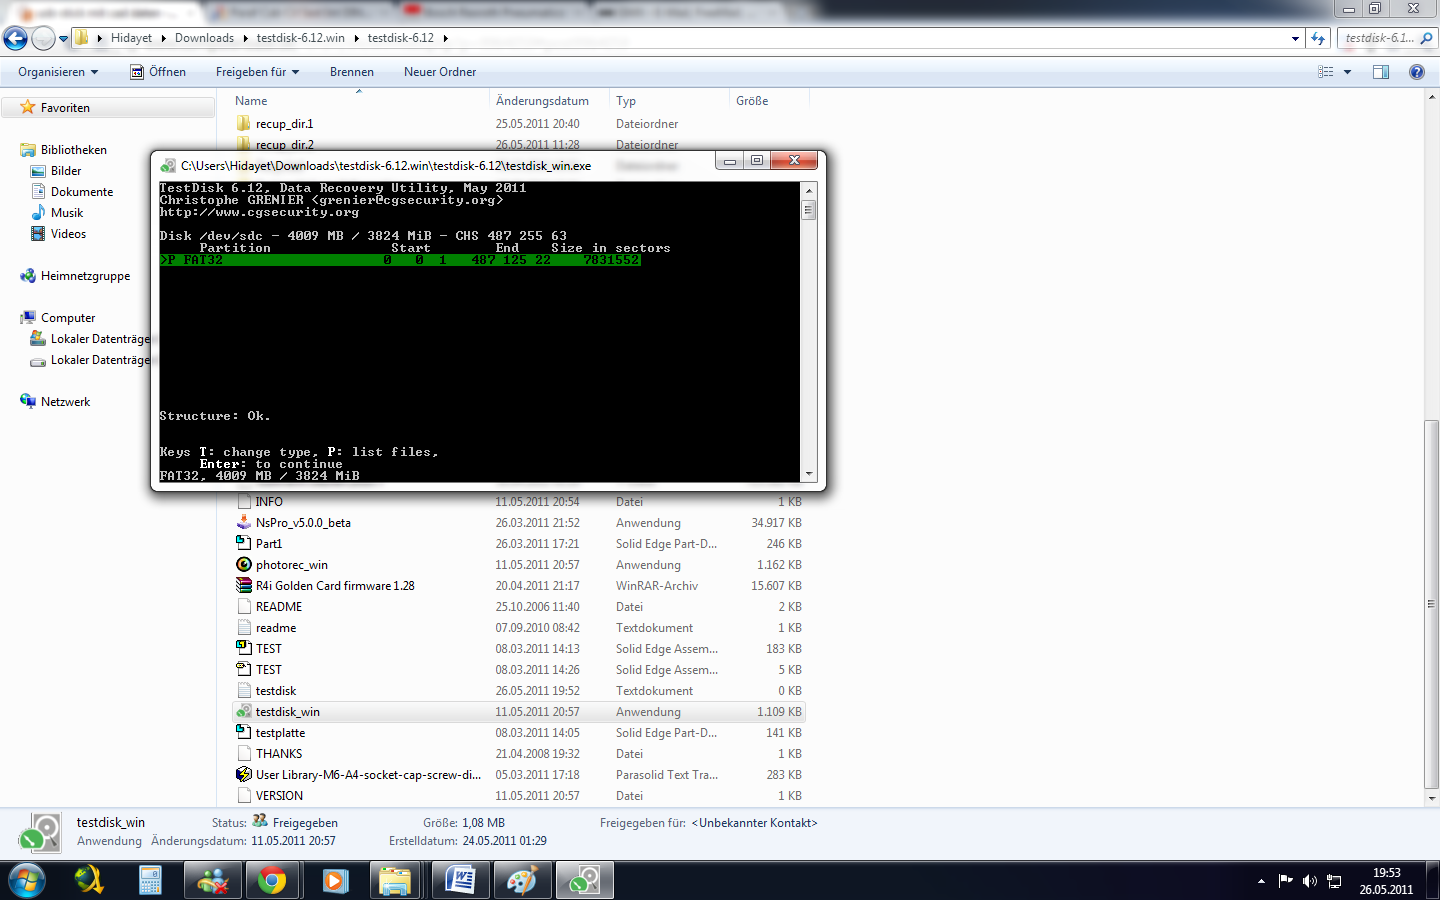
Task: Open the Freigeben für dropdown
Action: point(257,72)
